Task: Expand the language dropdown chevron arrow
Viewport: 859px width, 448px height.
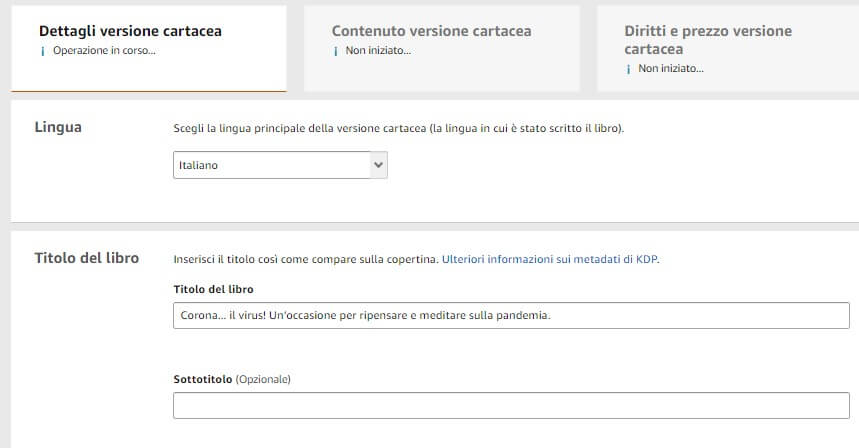Action: [x=377, y=165]
